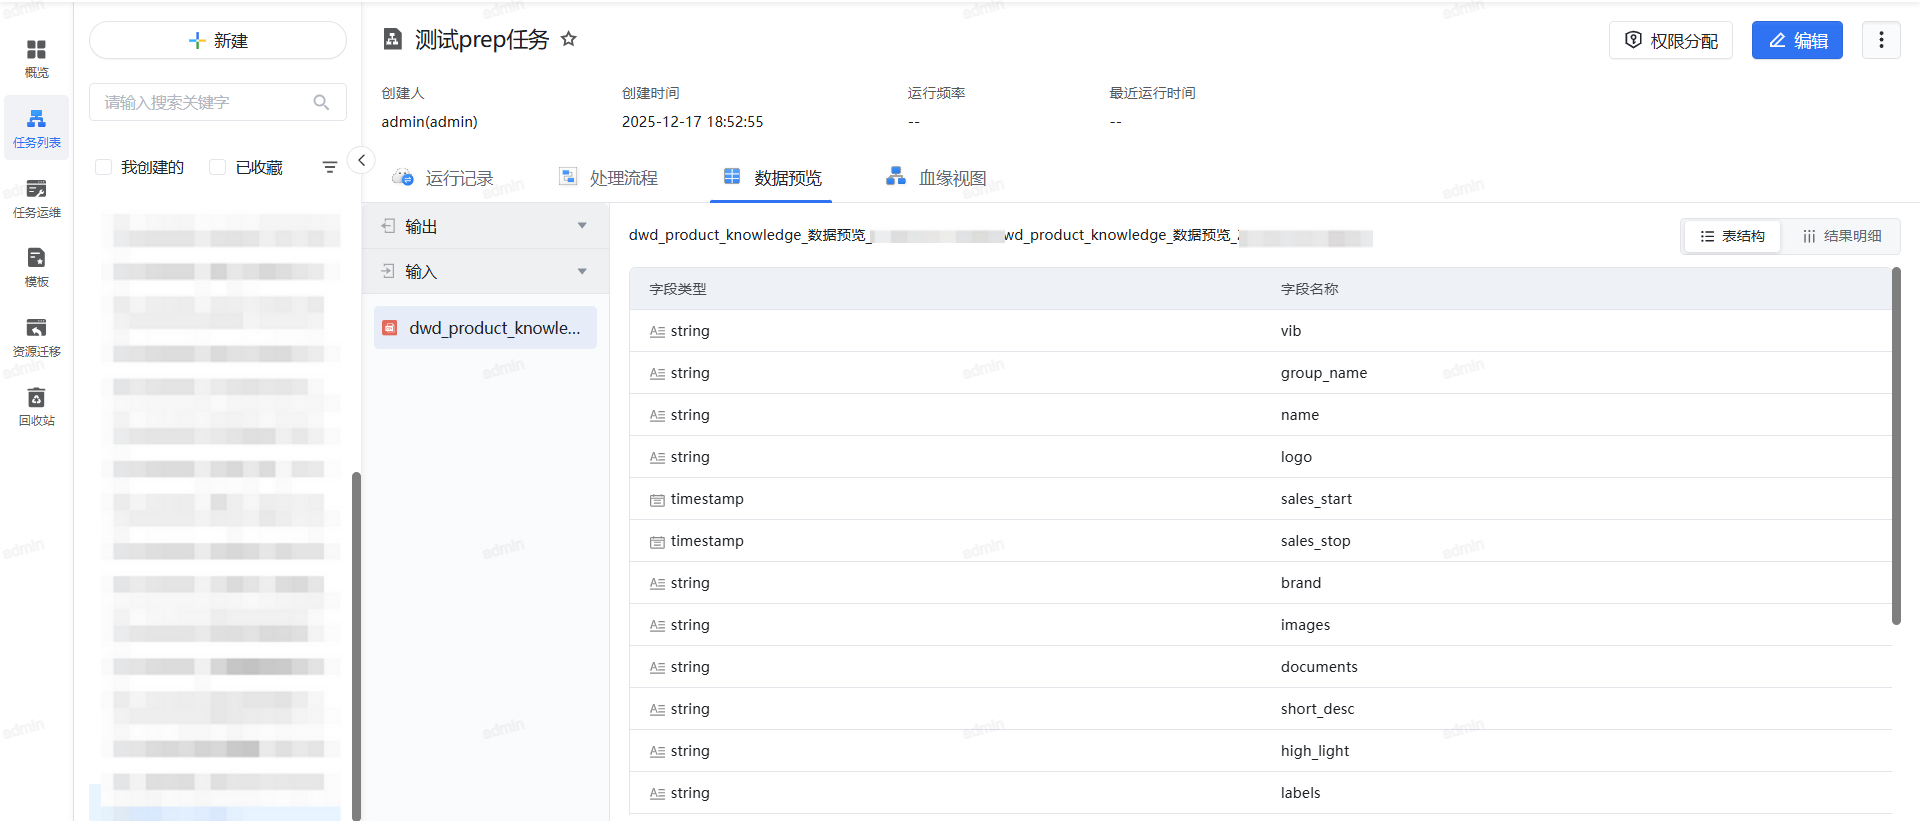The width and height of the screenshot is (1920, 821).
Task: Click the 2025-12-17 18:52:55 creation time
Action: (692, 122)
